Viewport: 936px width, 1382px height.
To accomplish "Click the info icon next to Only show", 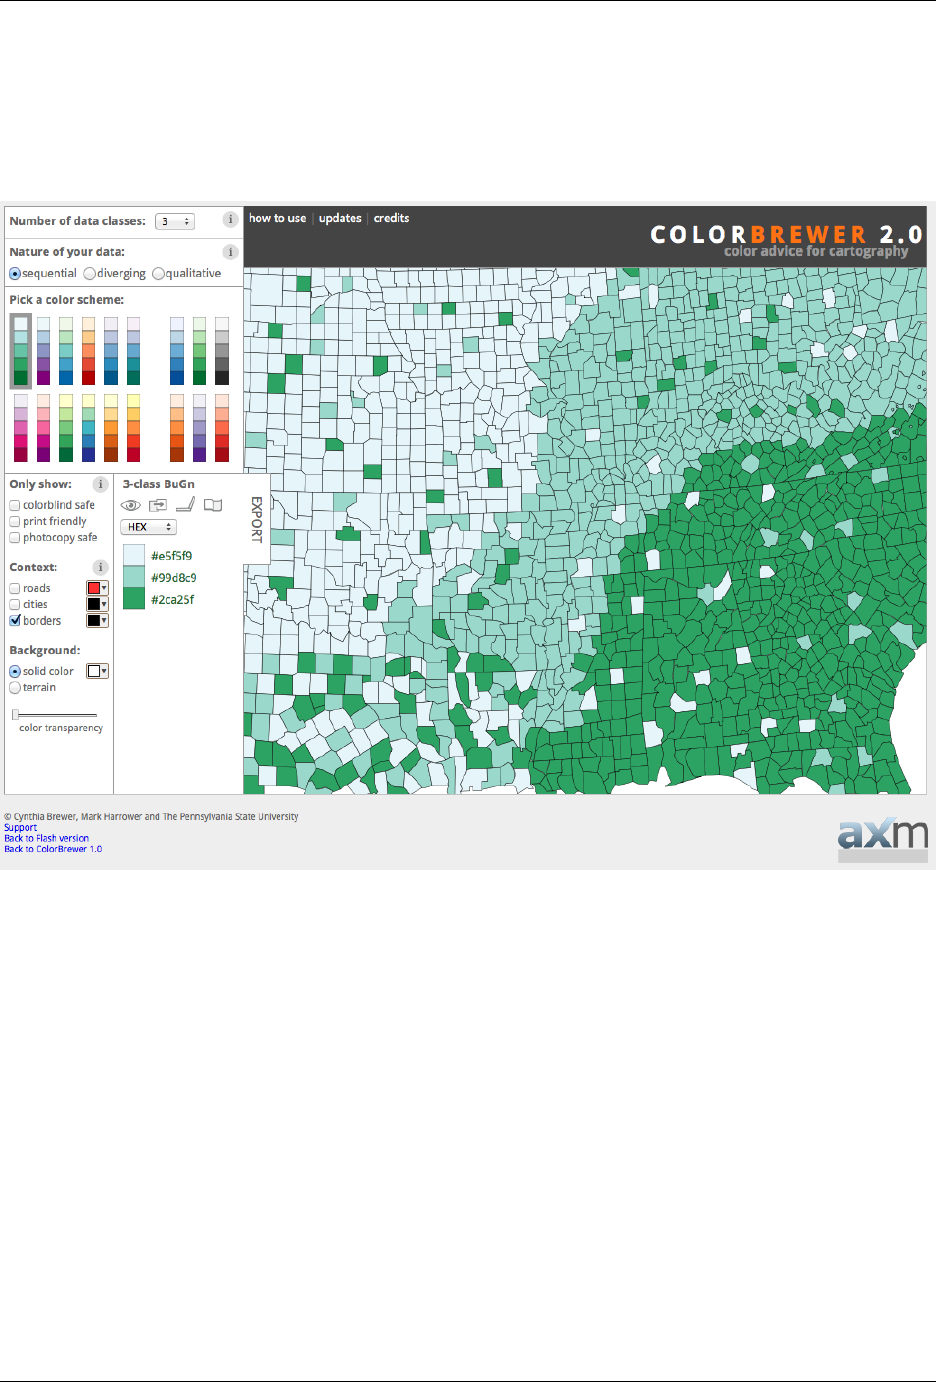I will pyautogui.click(x=100, y=484).
